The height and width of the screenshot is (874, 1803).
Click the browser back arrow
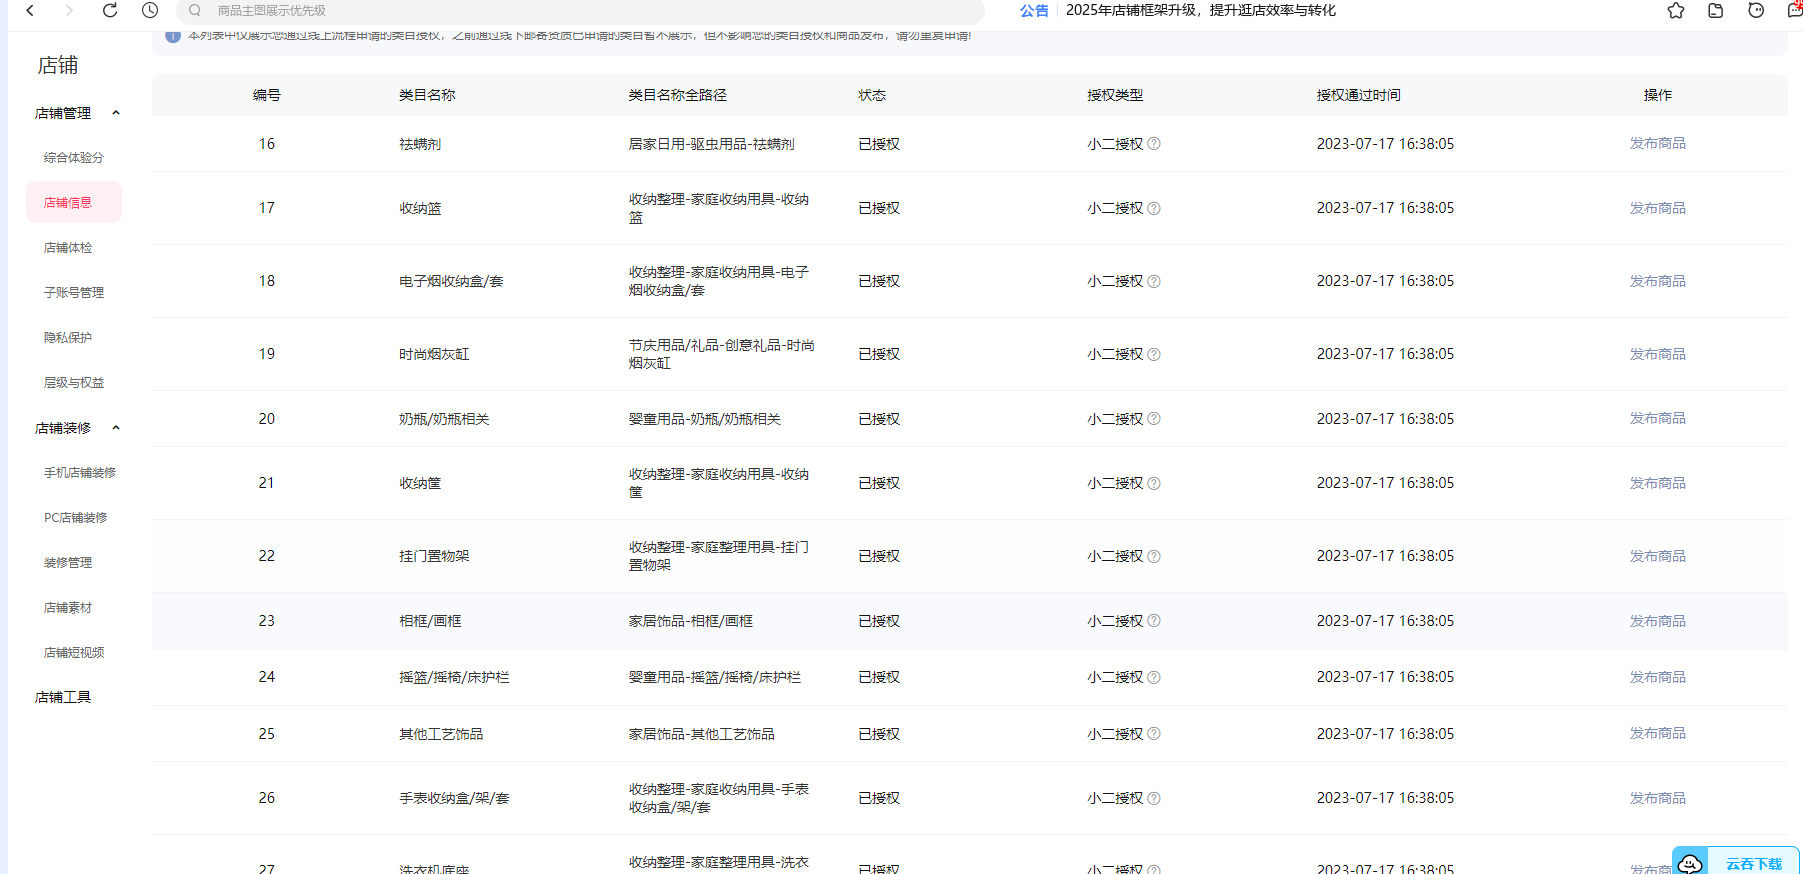coord(30,10)
